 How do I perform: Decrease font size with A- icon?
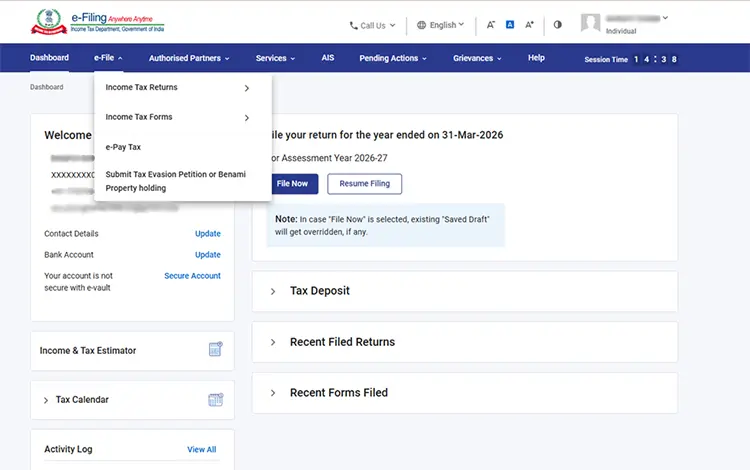pos(491,25)
